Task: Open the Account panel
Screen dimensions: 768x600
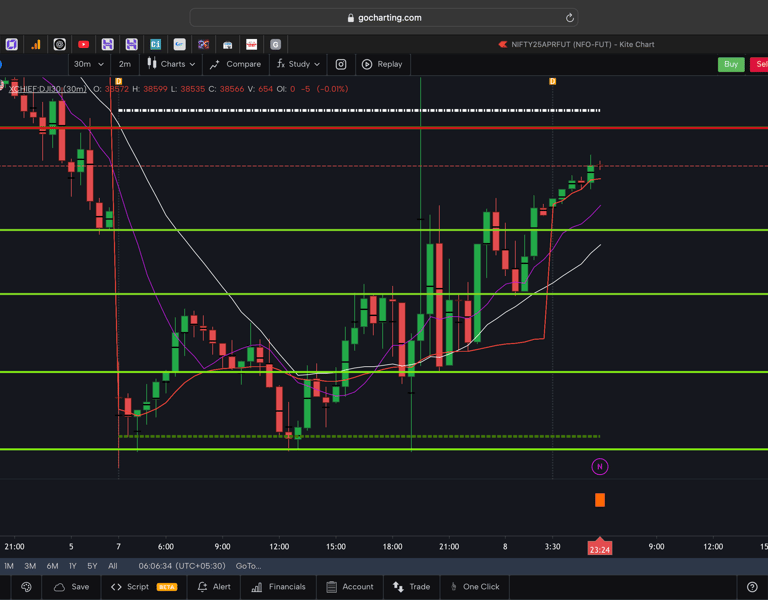Action: point(350,587)
